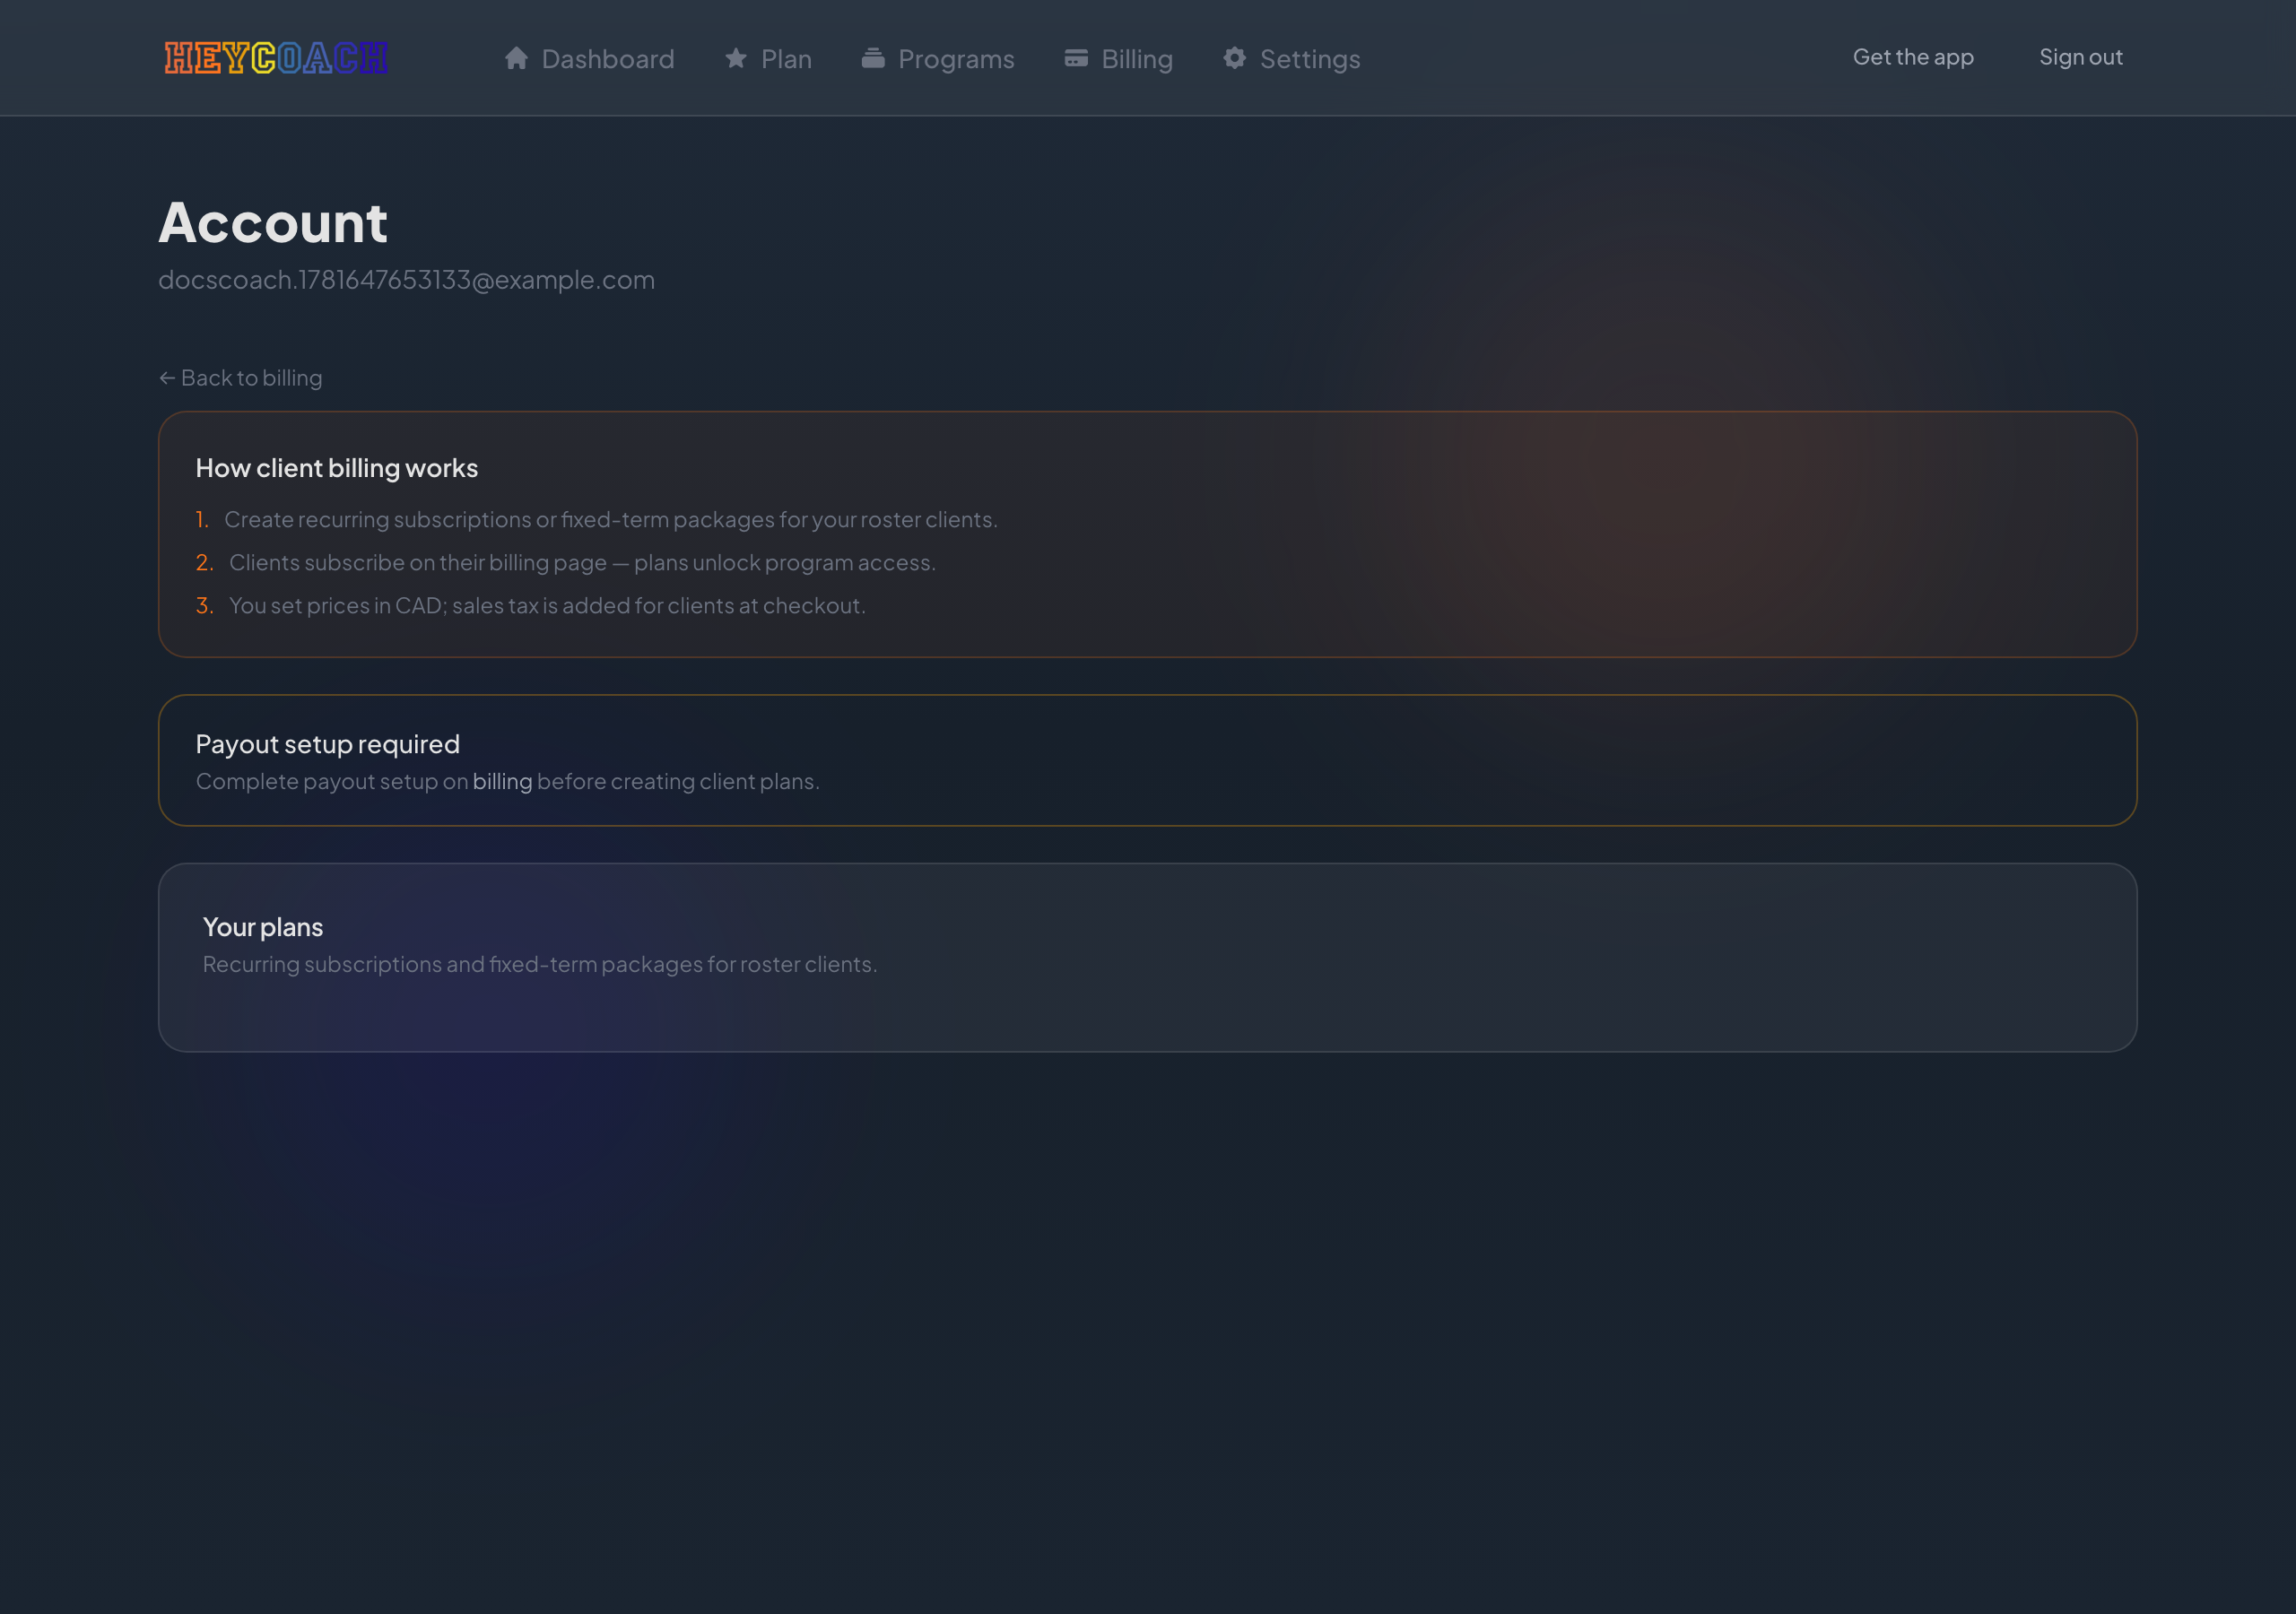This screenshot has width=2296, height=1614.
Task: Open the Settings nav item
Action: 1291,58
